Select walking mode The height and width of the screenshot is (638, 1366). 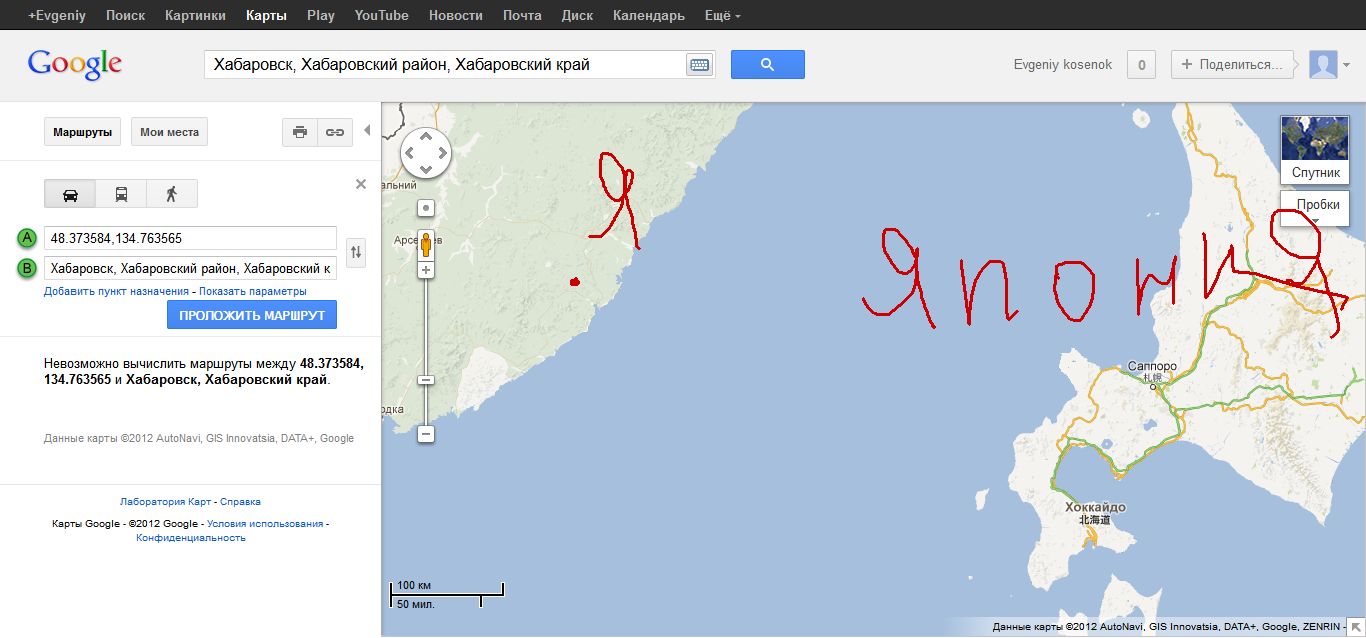172,194
